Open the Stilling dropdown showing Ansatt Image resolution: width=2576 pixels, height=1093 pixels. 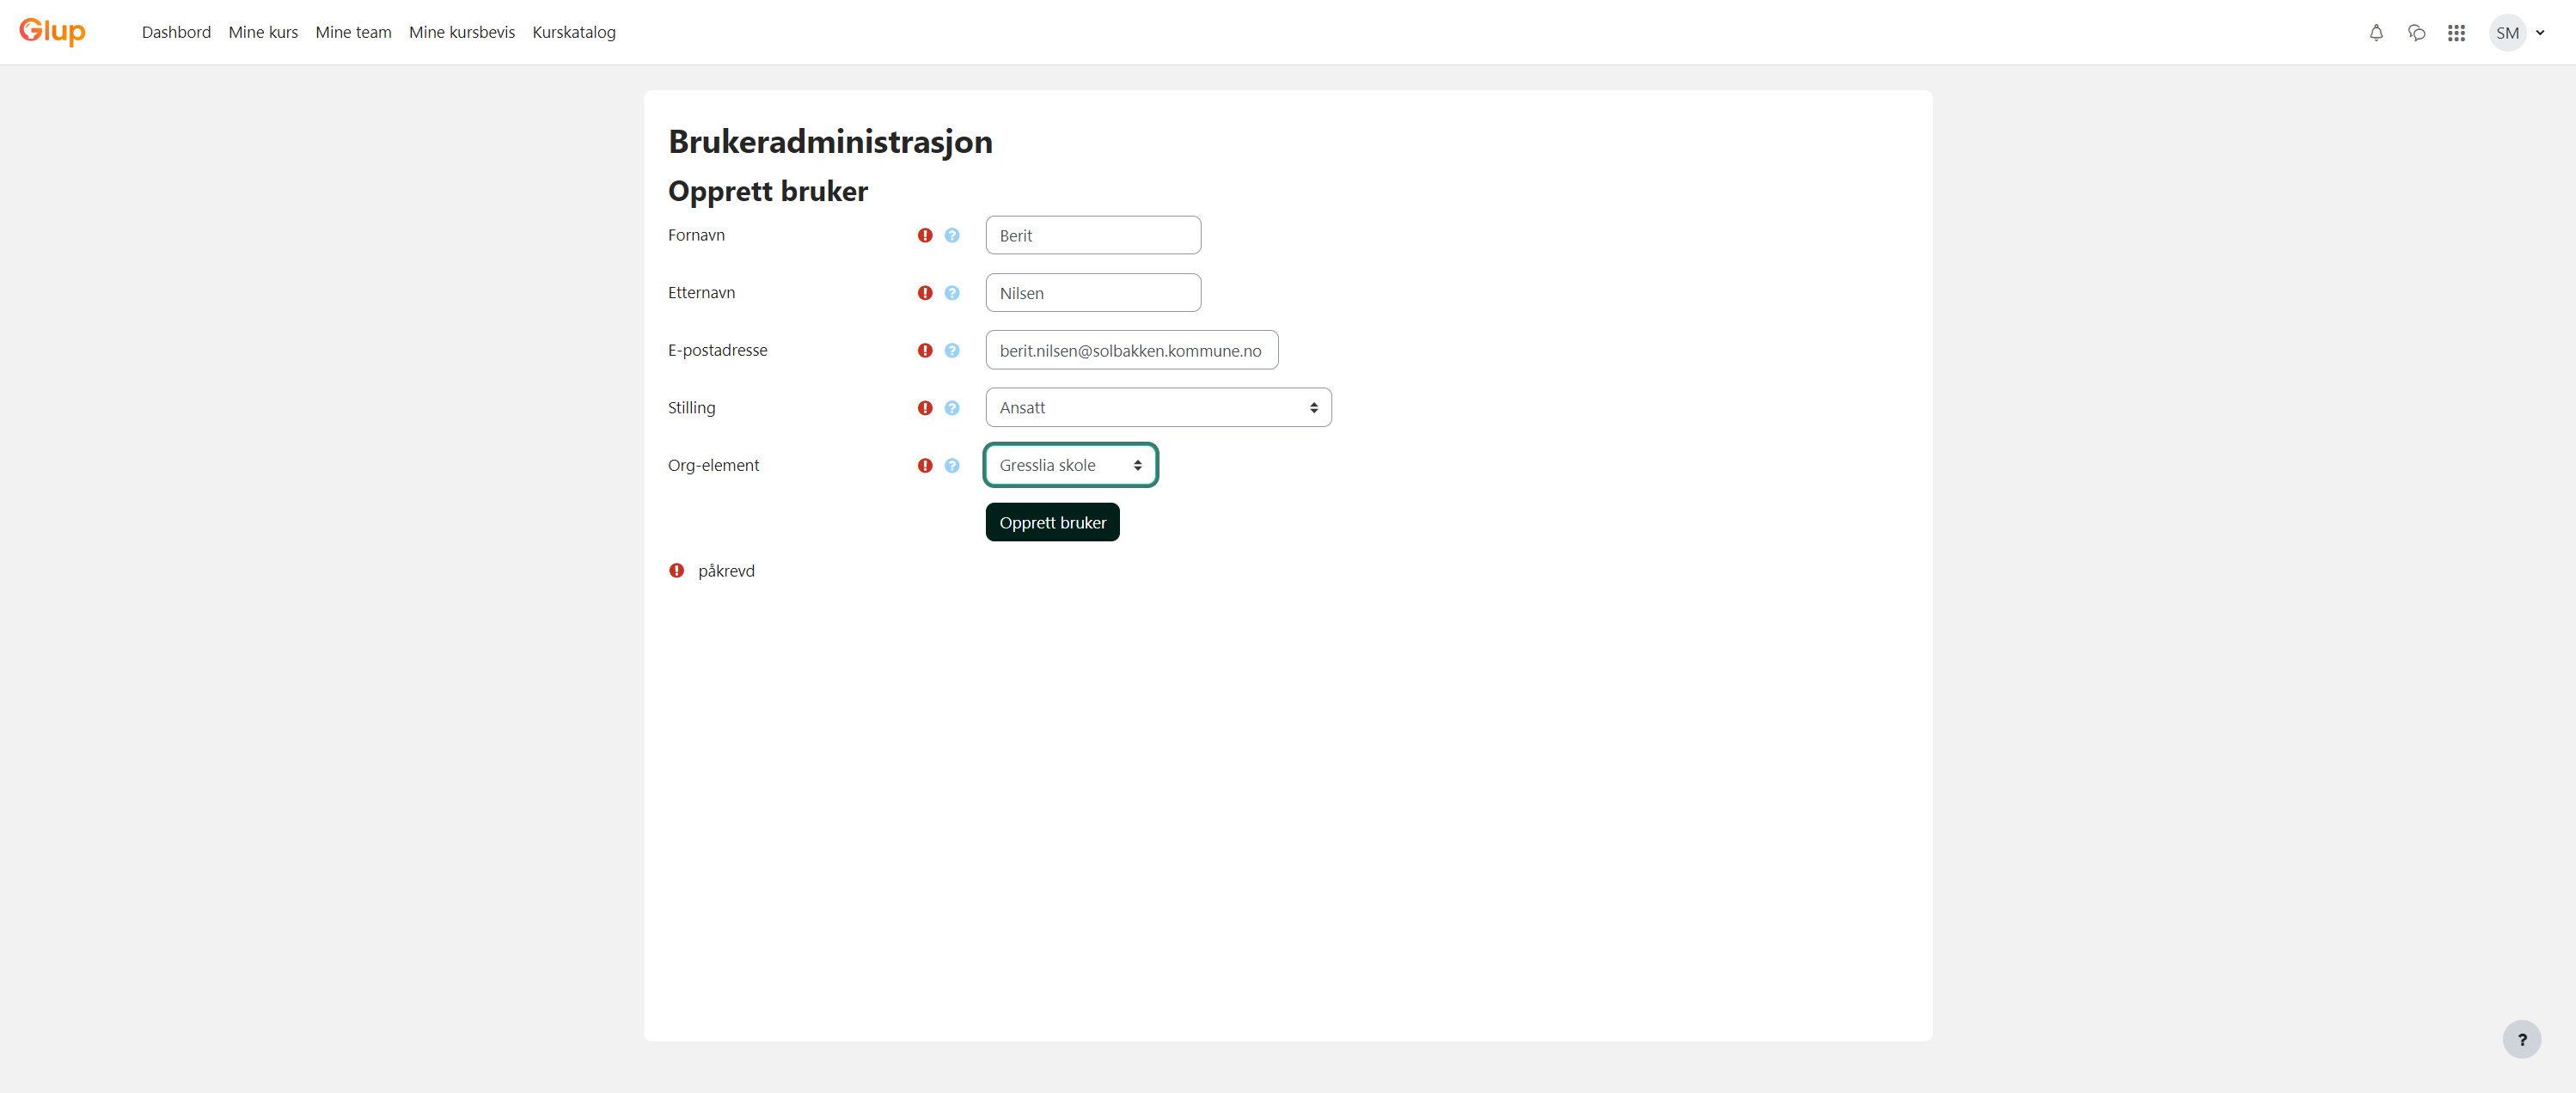point(1158,407)
